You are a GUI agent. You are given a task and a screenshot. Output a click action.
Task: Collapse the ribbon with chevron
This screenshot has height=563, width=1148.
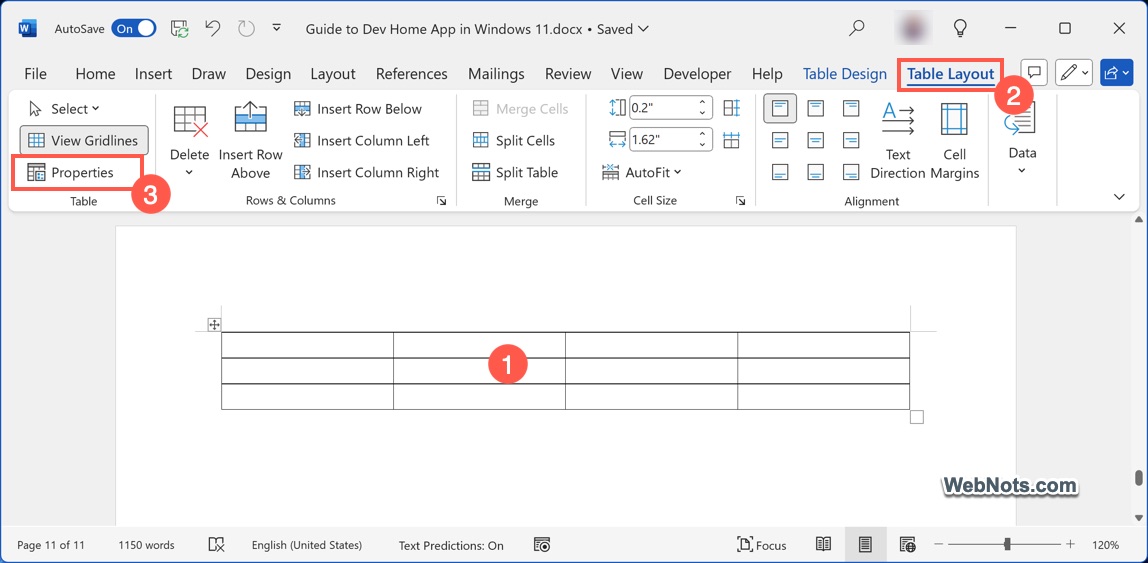click(x=1119, y=197)
